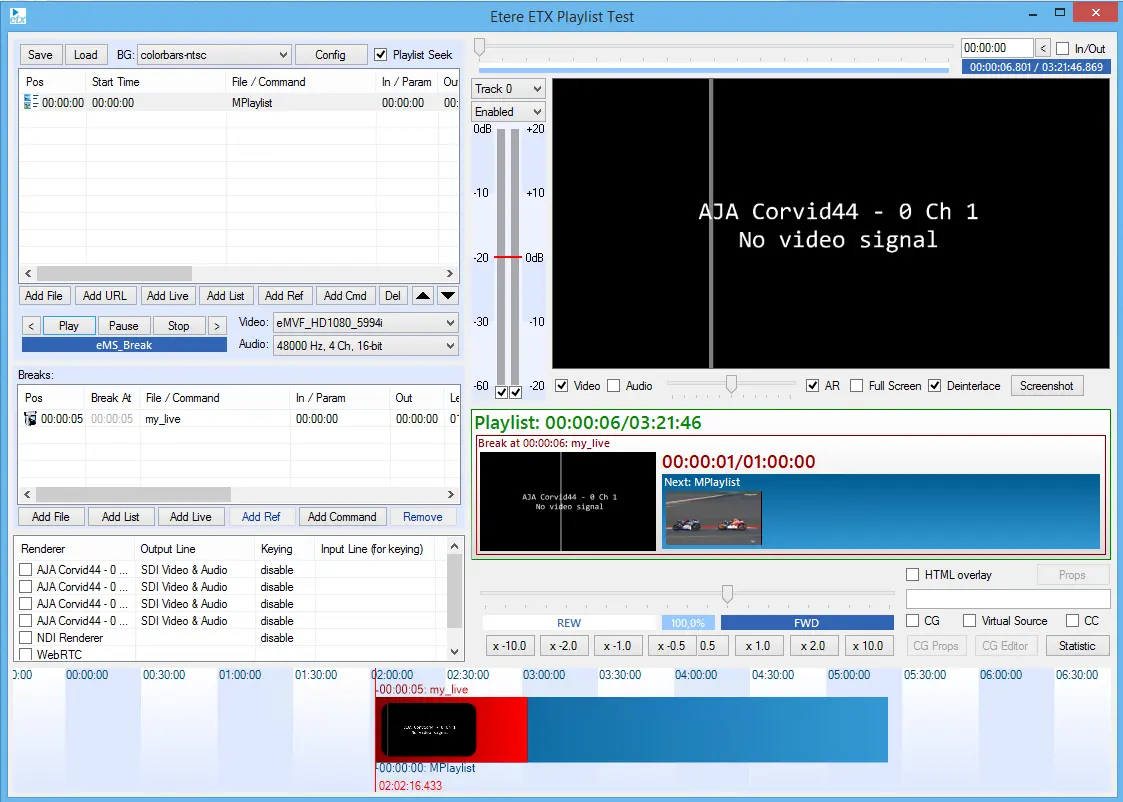Click the Next: MPlaylist racing thumbnail
This screenshot has width=1123, height=802.
[713, 518]
